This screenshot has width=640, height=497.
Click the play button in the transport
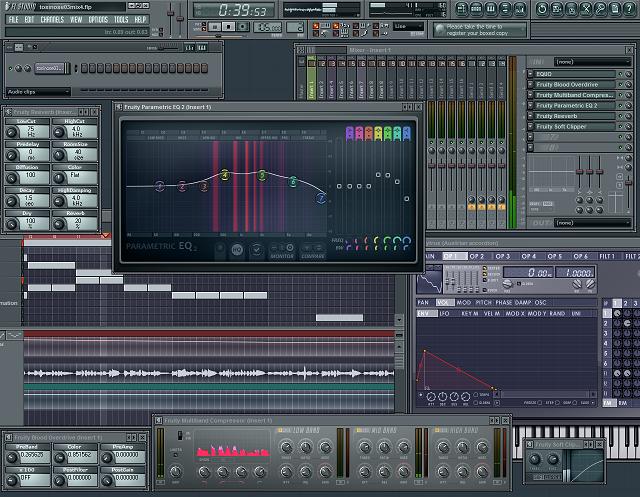pos(215,27)
